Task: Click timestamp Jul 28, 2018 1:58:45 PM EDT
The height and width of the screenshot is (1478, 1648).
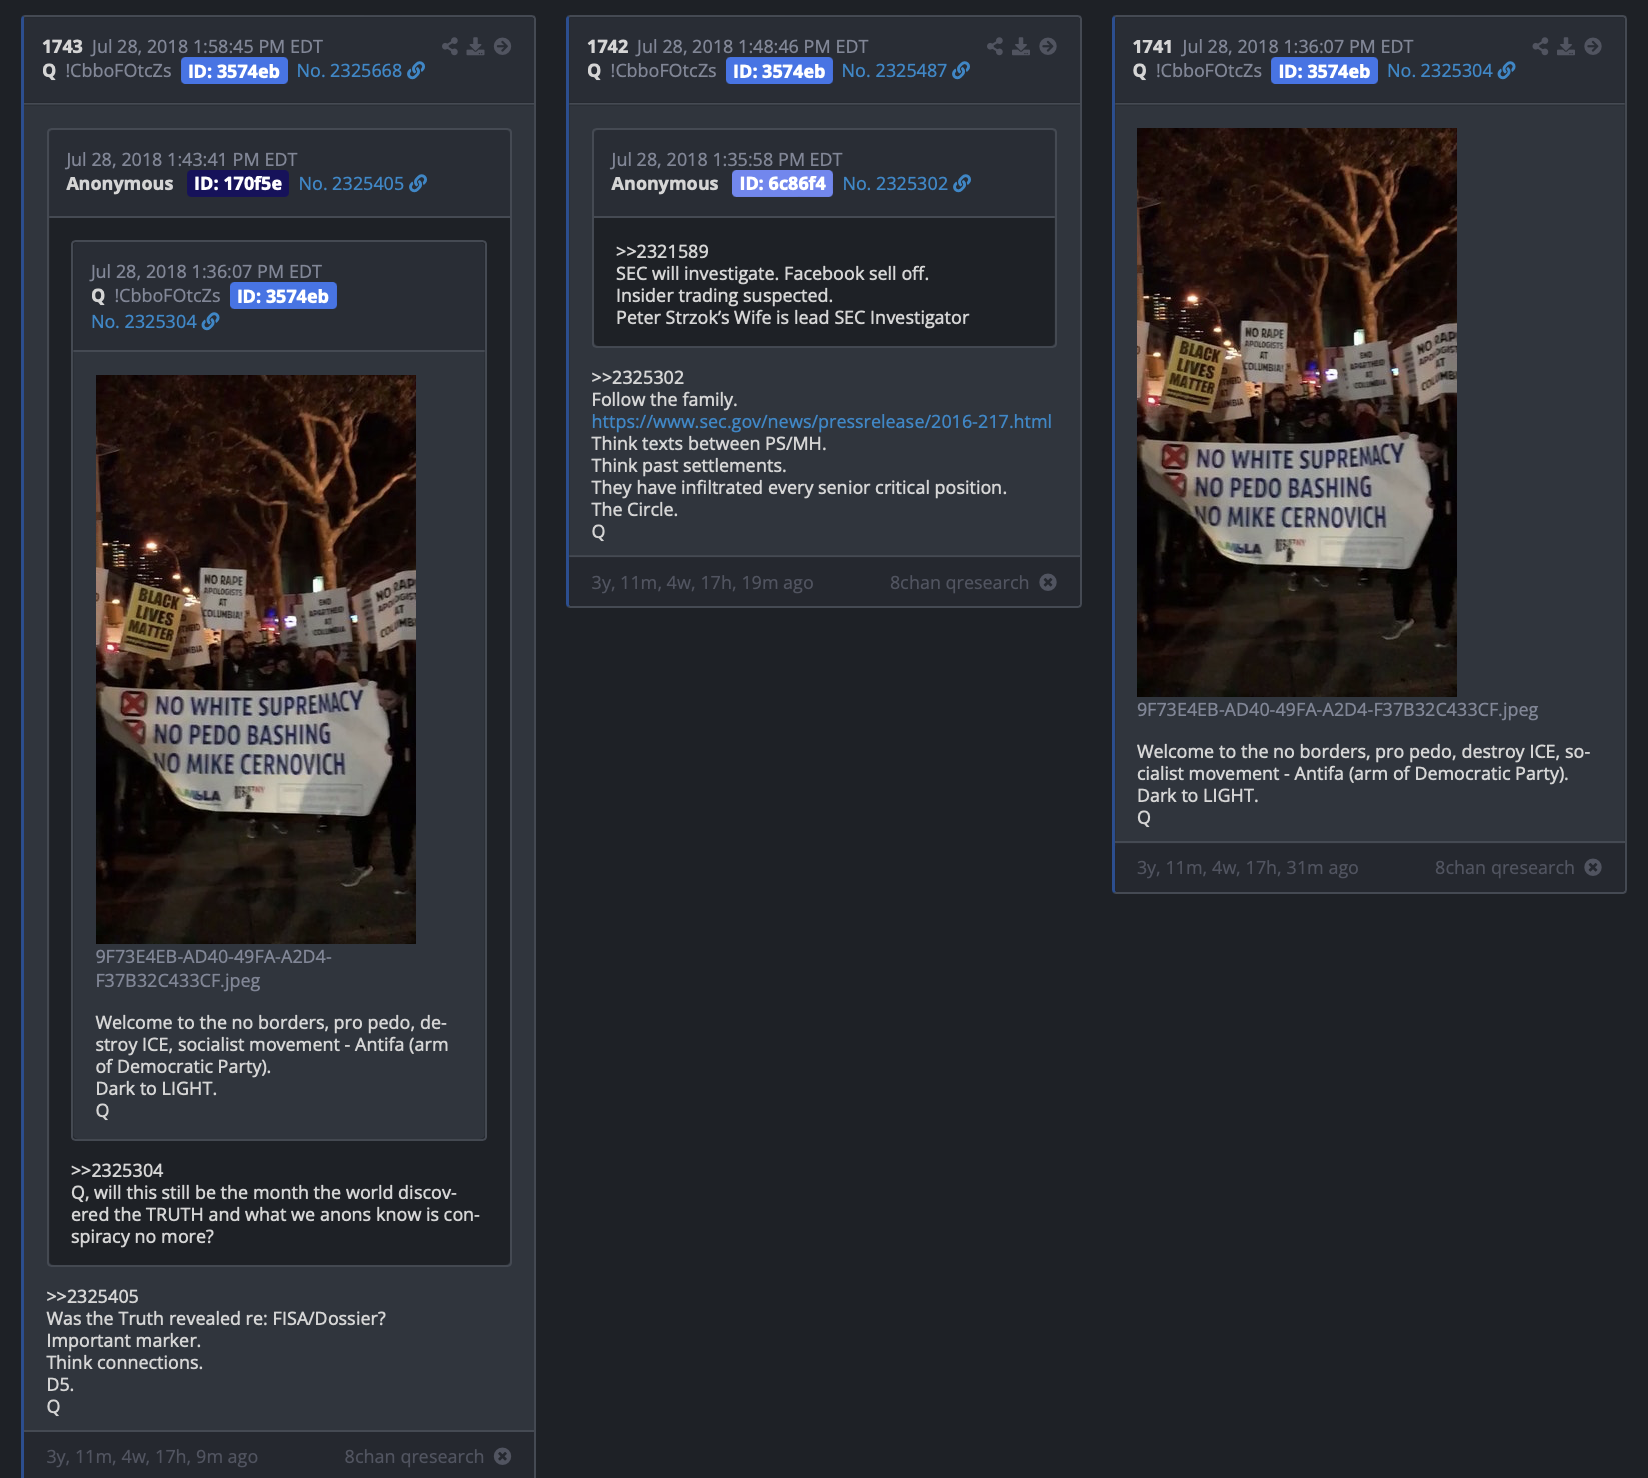Action: [x=207, y=46]
